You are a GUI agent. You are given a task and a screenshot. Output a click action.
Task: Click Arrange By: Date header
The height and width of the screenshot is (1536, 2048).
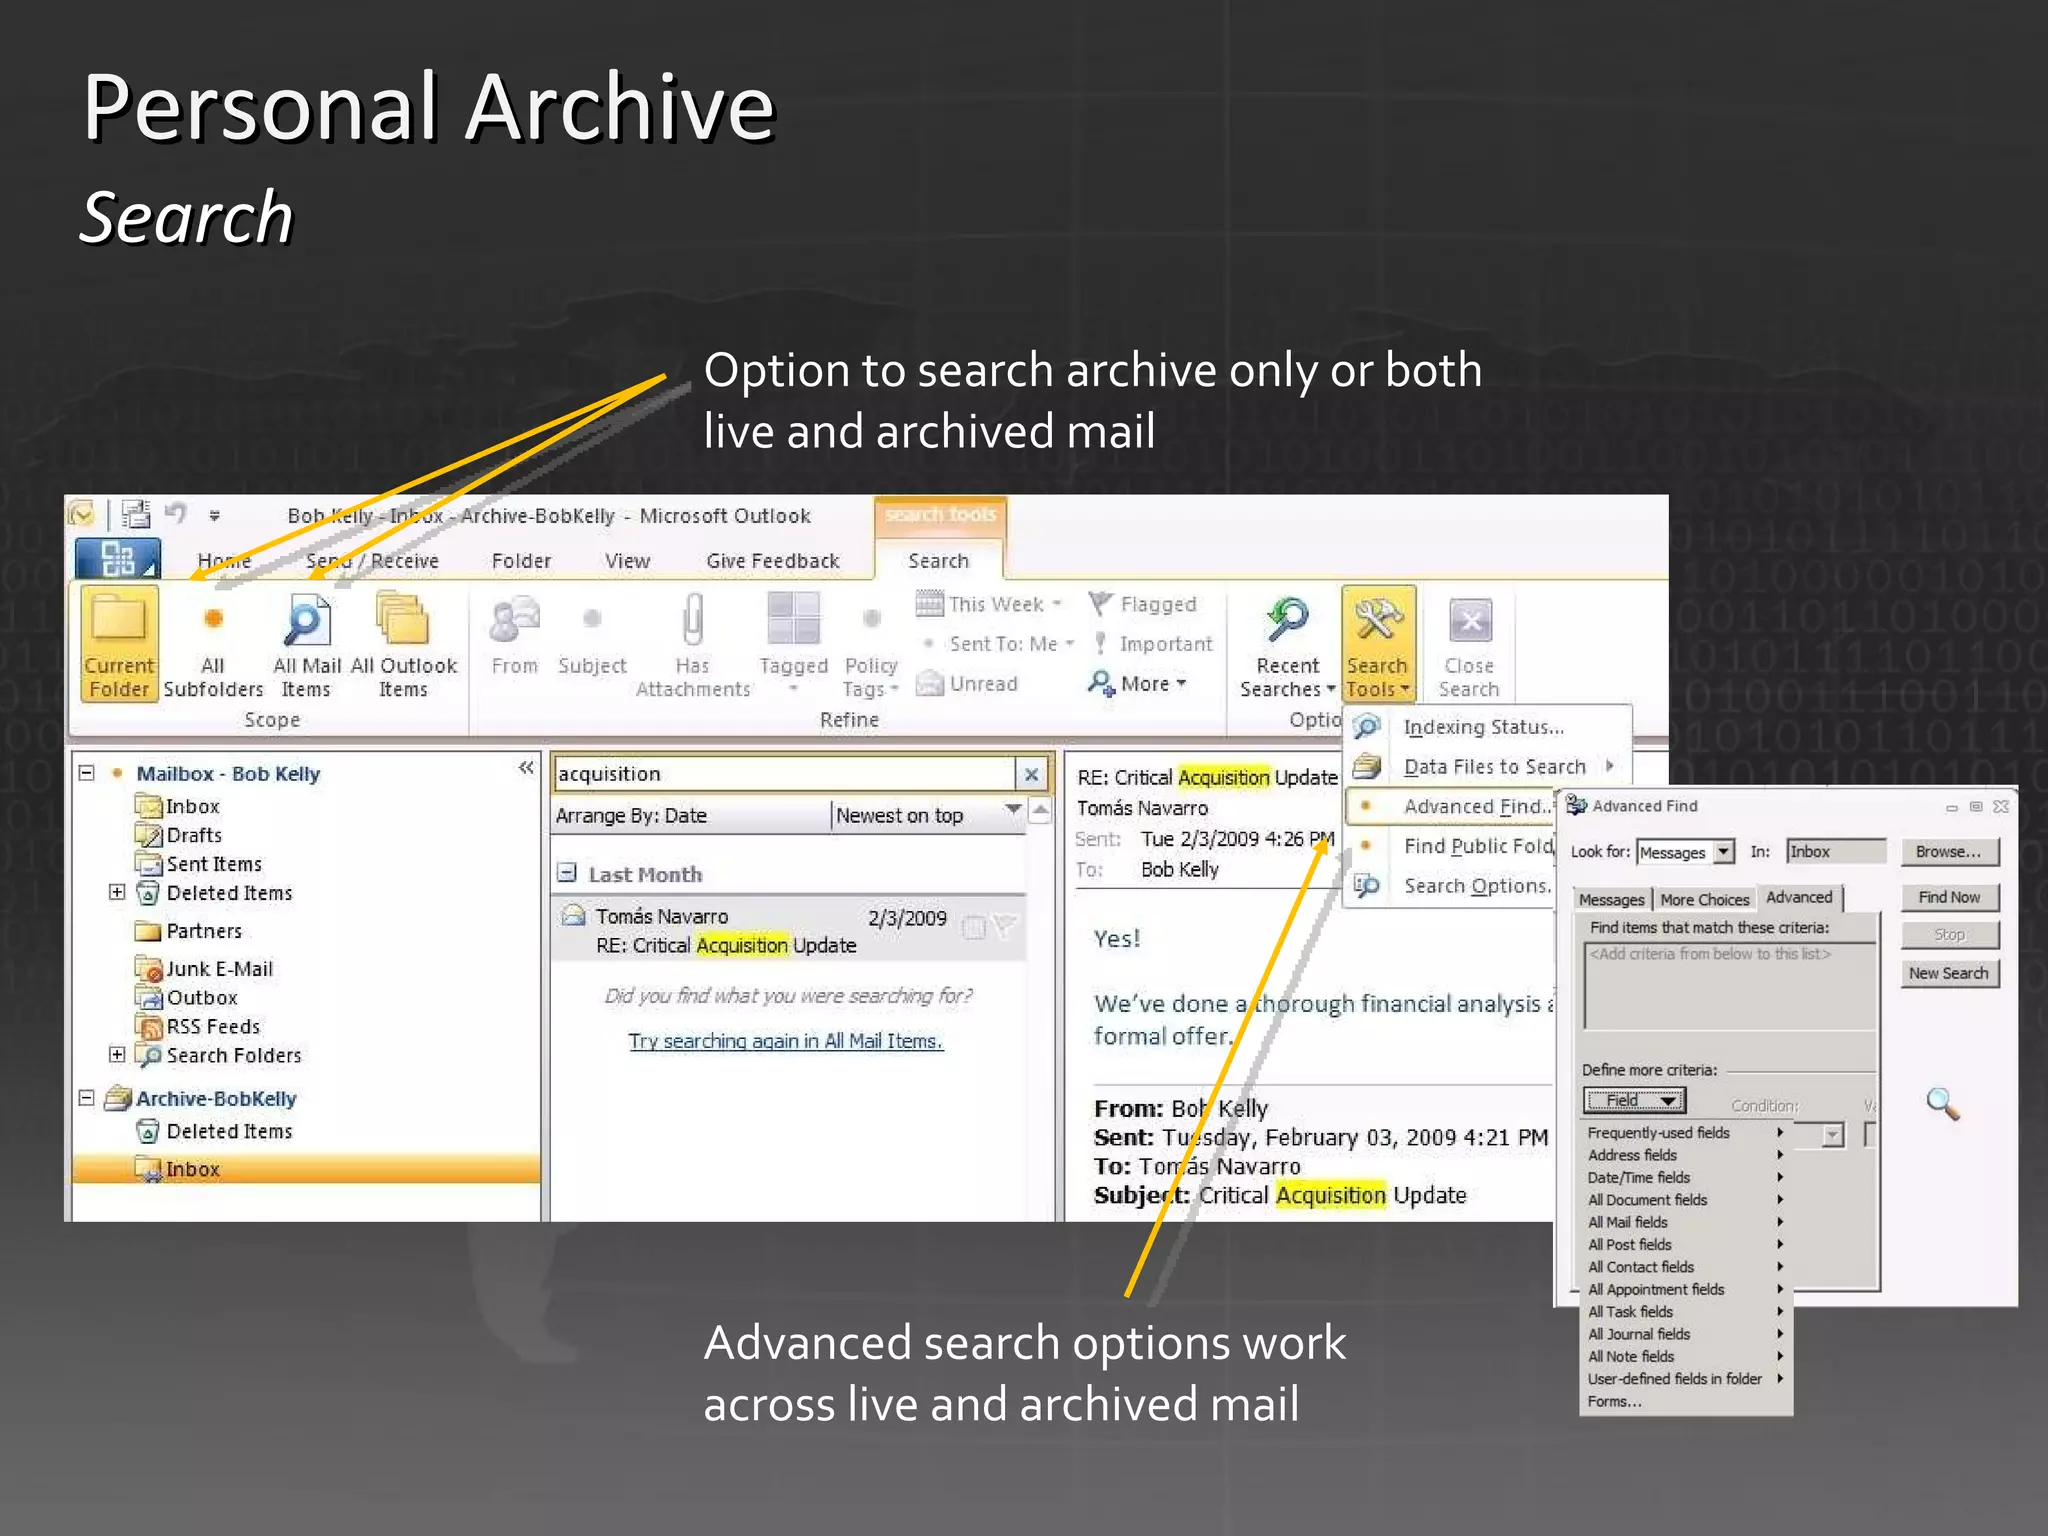(690, 815)
